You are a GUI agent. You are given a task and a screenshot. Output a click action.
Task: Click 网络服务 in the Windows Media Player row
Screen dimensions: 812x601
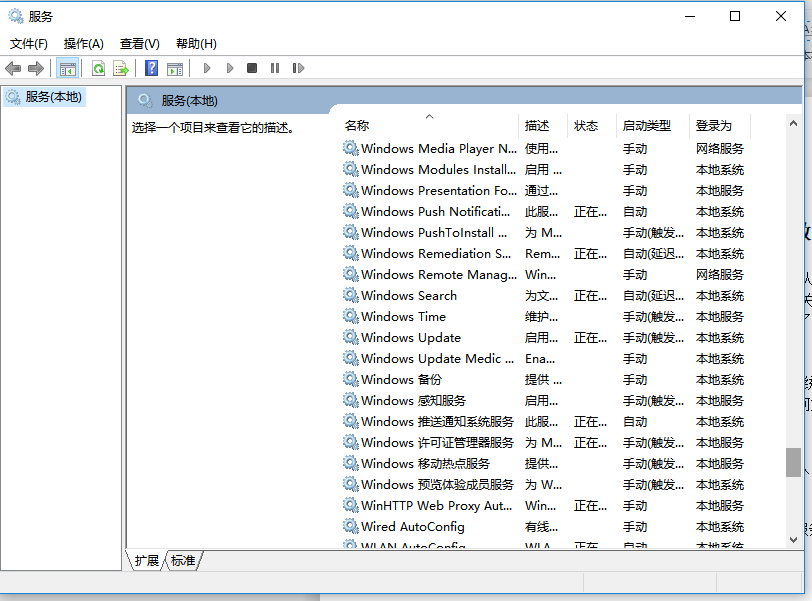[x=720, y=149]
